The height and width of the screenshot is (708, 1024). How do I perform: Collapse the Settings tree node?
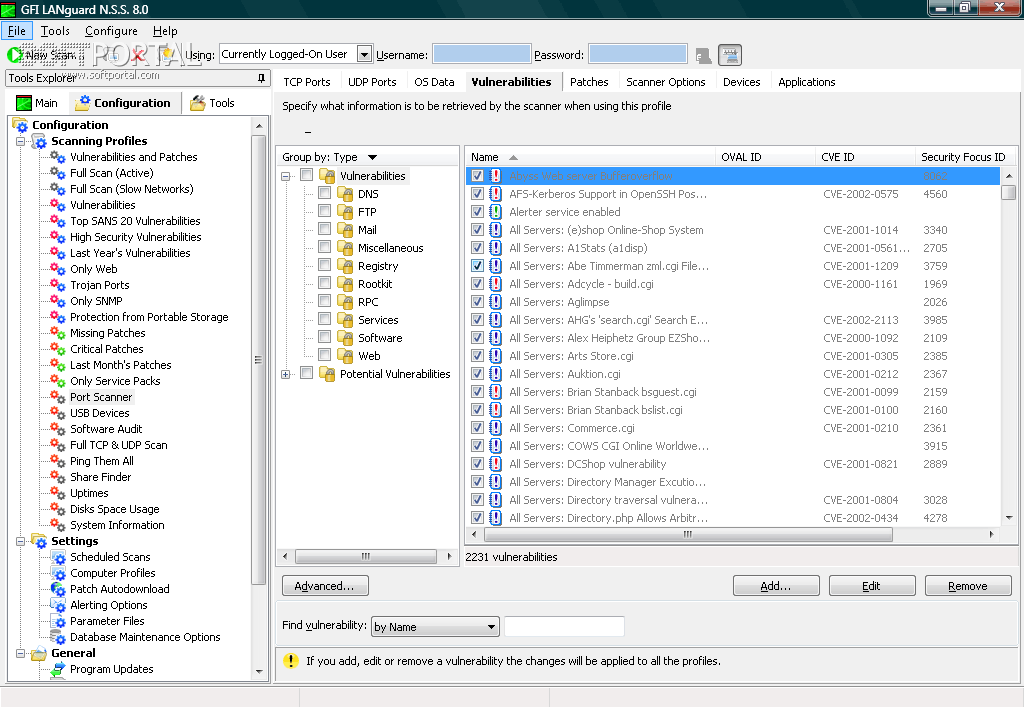coord(20,541)
